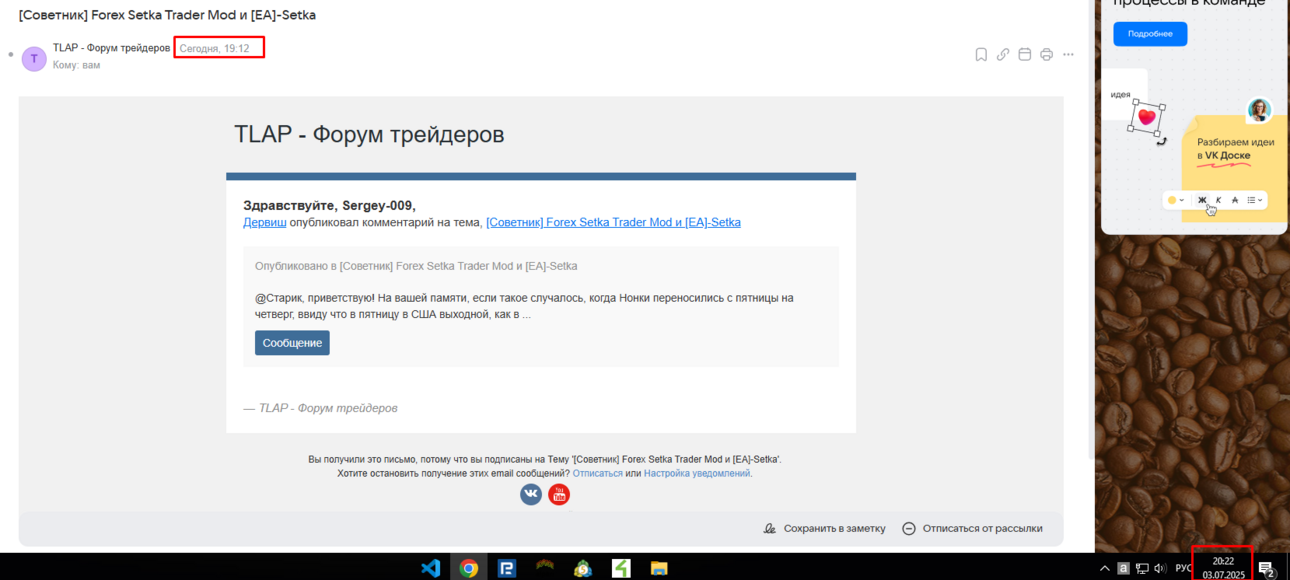
Task: Click the woman's avatar in the ad
Action: click(x=1259, y=110)
